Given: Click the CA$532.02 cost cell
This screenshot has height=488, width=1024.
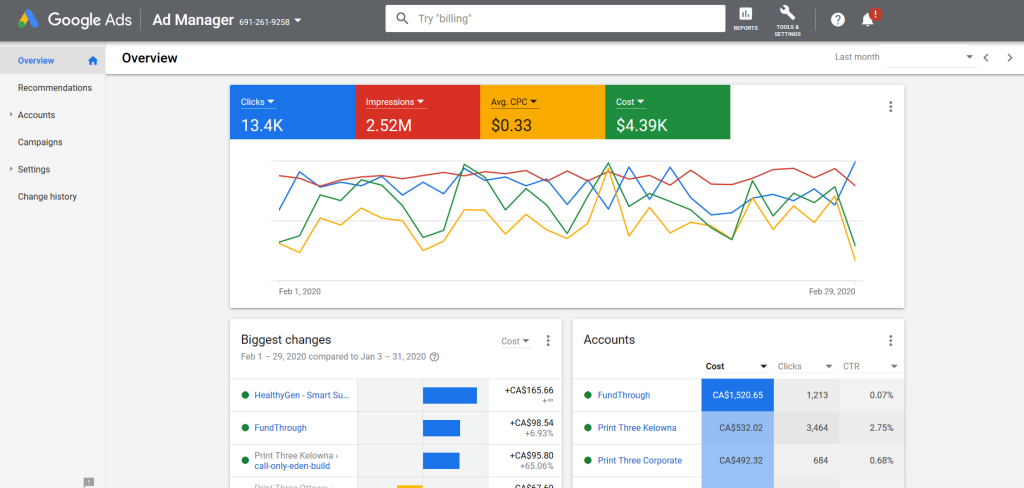Looking at the screenshot, I should point(737,428).
